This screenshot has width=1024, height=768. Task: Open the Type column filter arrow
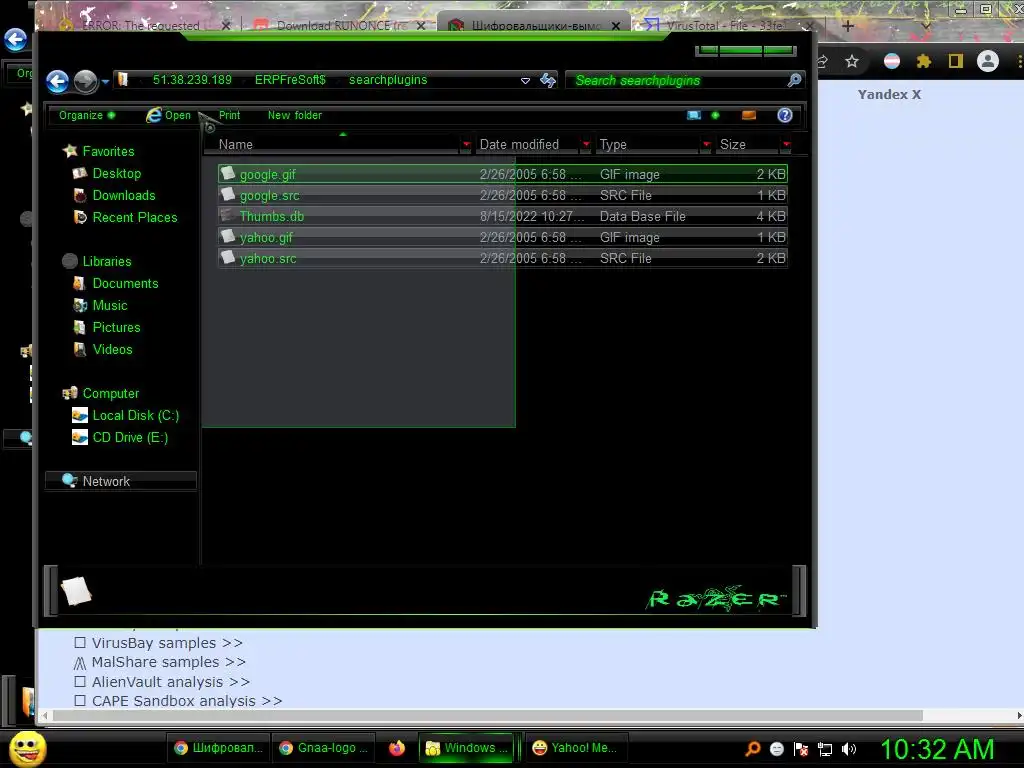click(x=706, y=144)
